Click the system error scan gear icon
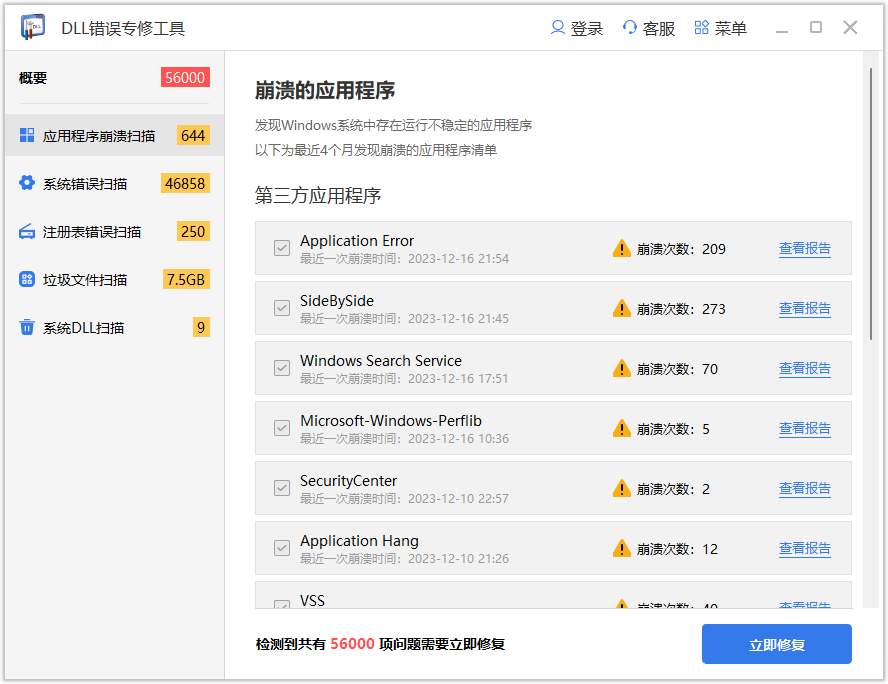888x684 pixels. (27, 183)
